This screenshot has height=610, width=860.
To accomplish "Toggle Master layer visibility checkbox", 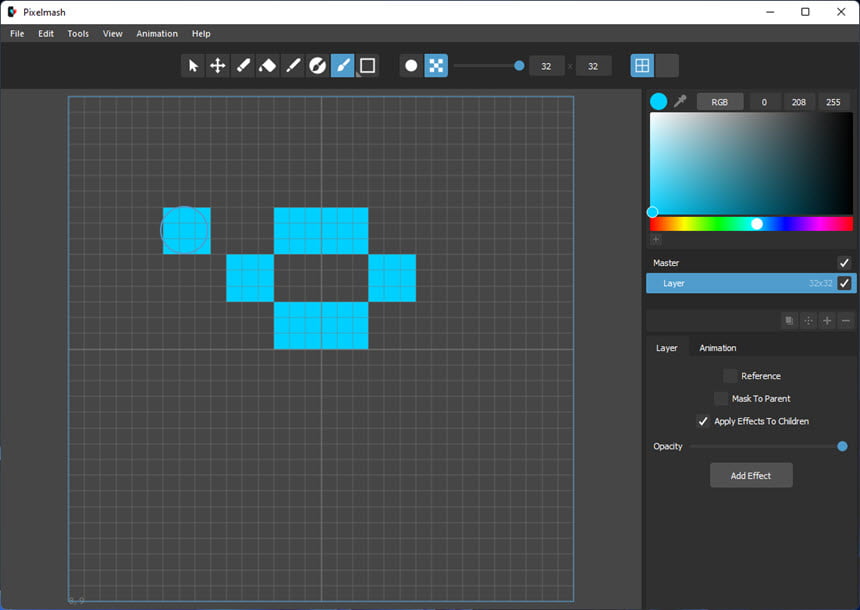I will 844,263.
